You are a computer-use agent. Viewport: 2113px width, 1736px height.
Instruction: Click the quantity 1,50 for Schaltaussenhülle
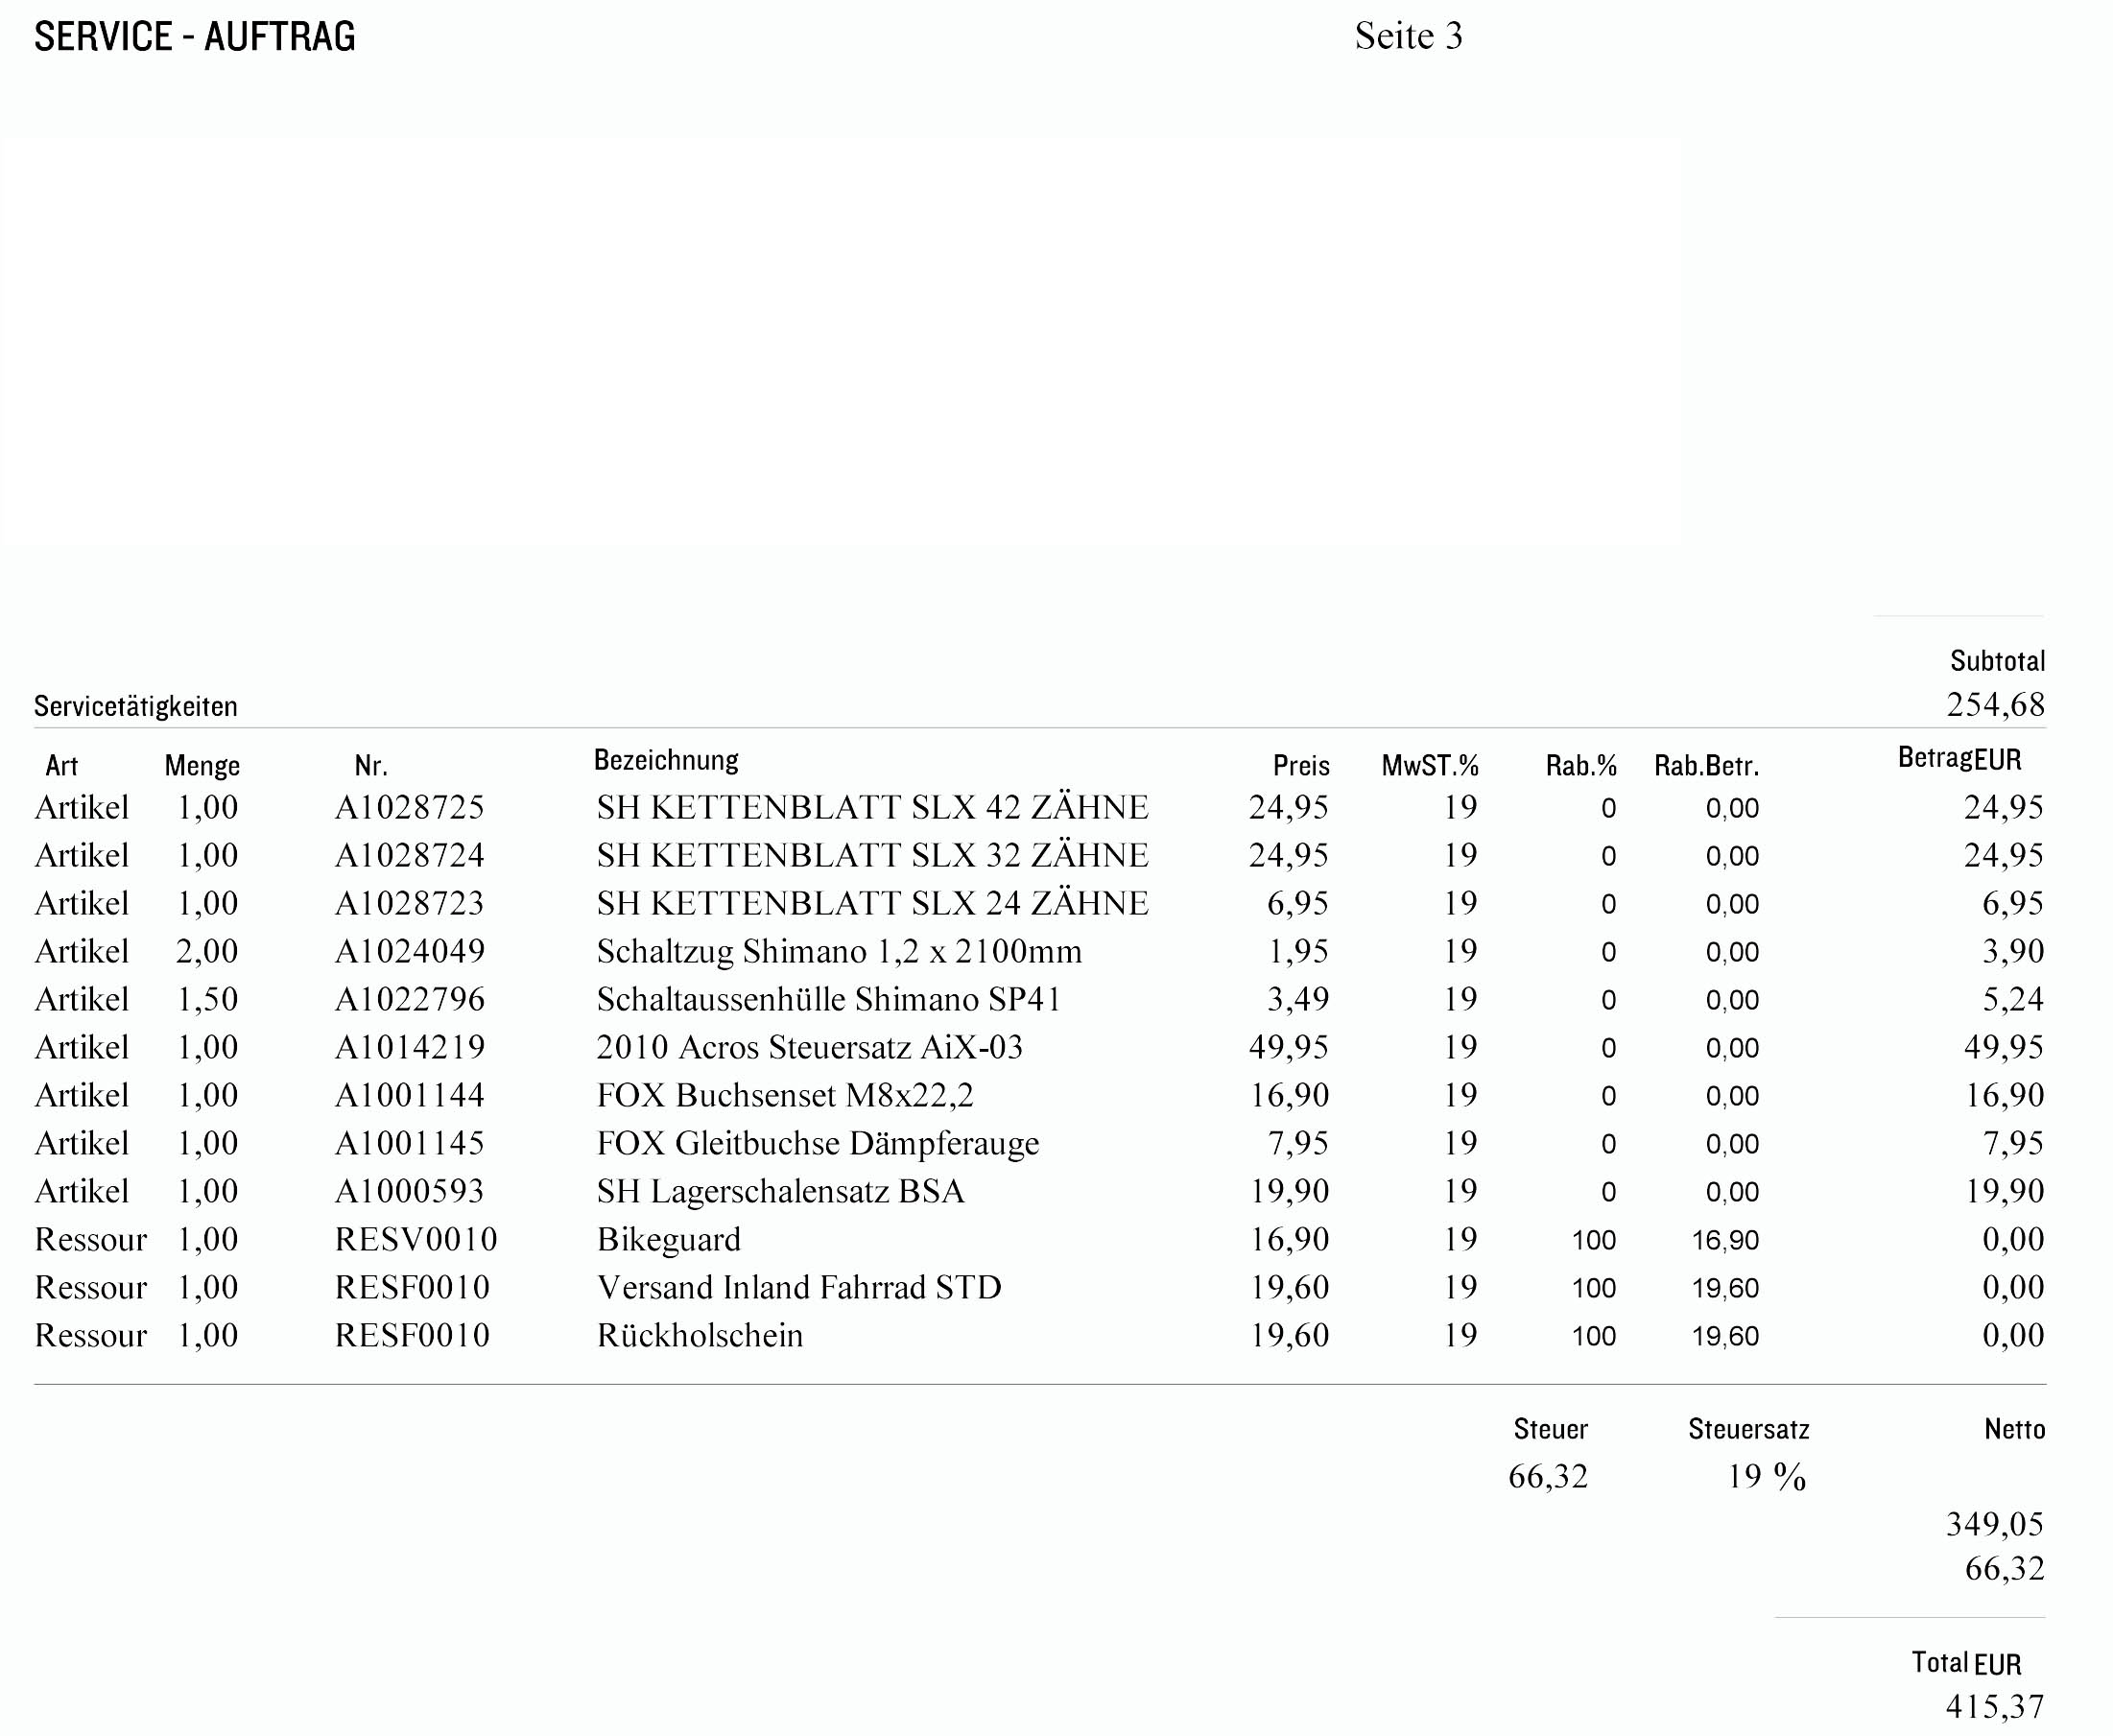pyautogui.click(x=207, y=999)
